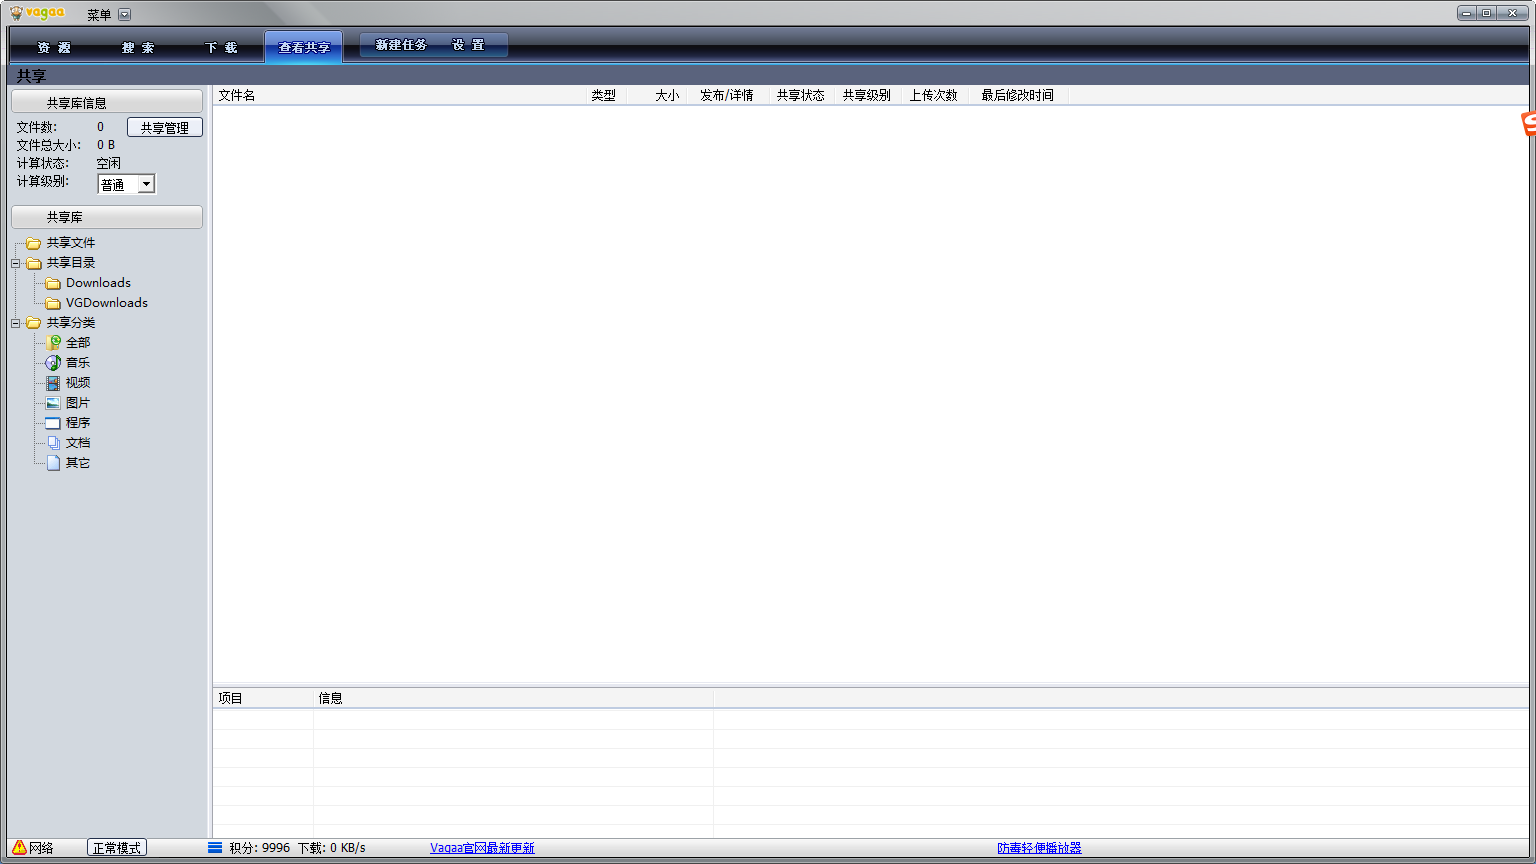Open the Downloads folder under 共享目录
This screenshot has width=1536, height=864.
point(97,283)
